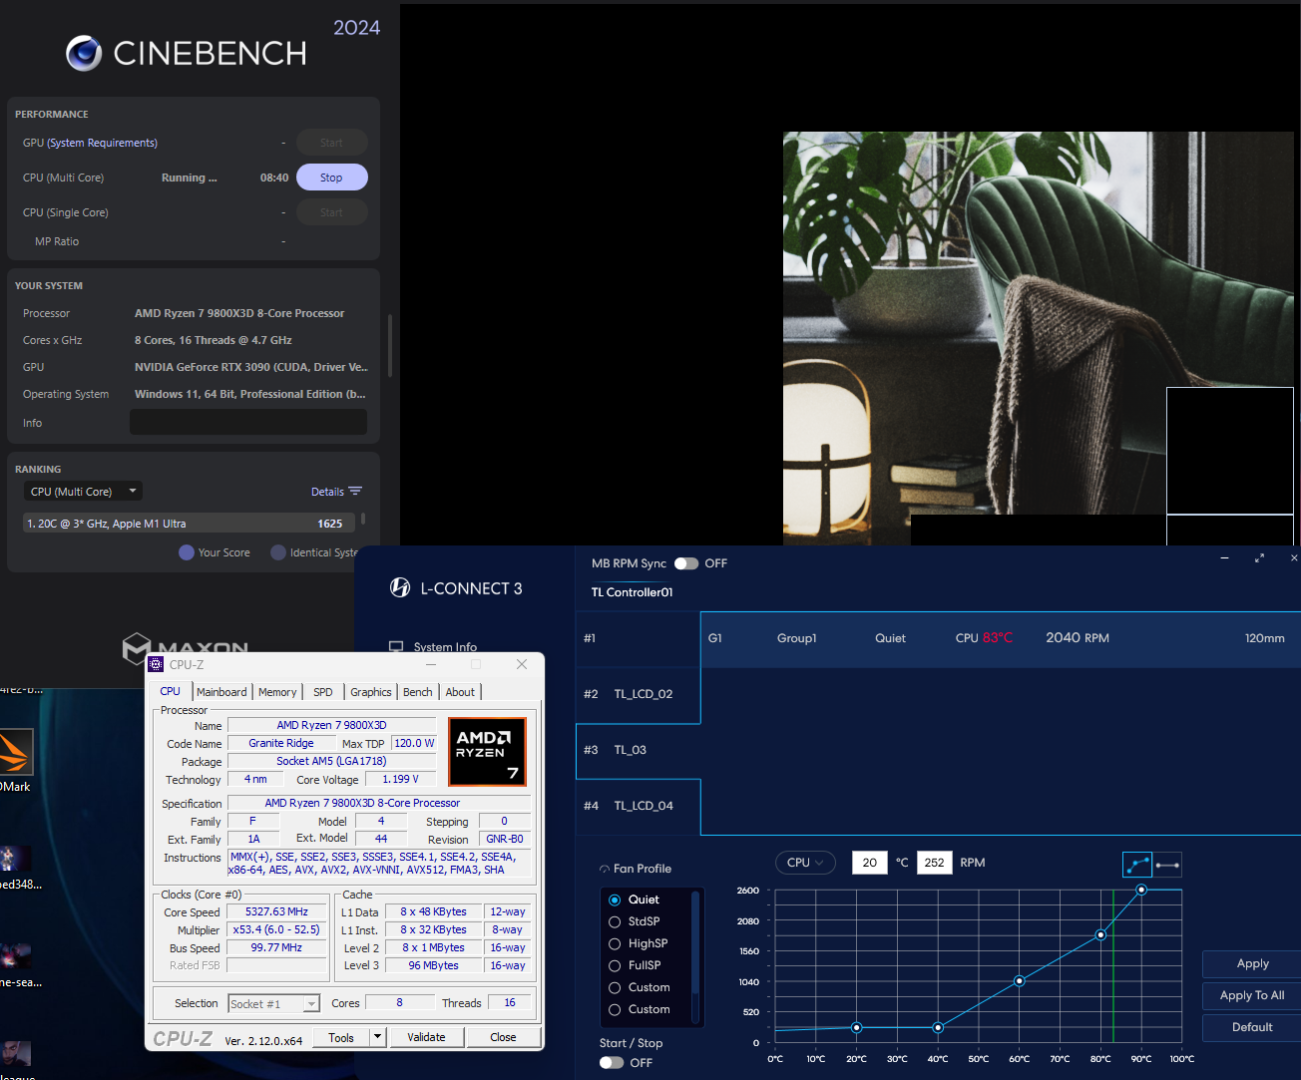The image size is (1301, 1080).
Task: Click the AMD Ryzen 7 logo in CPU-Z
Action: pyautogui.click(x=487, y=752)
